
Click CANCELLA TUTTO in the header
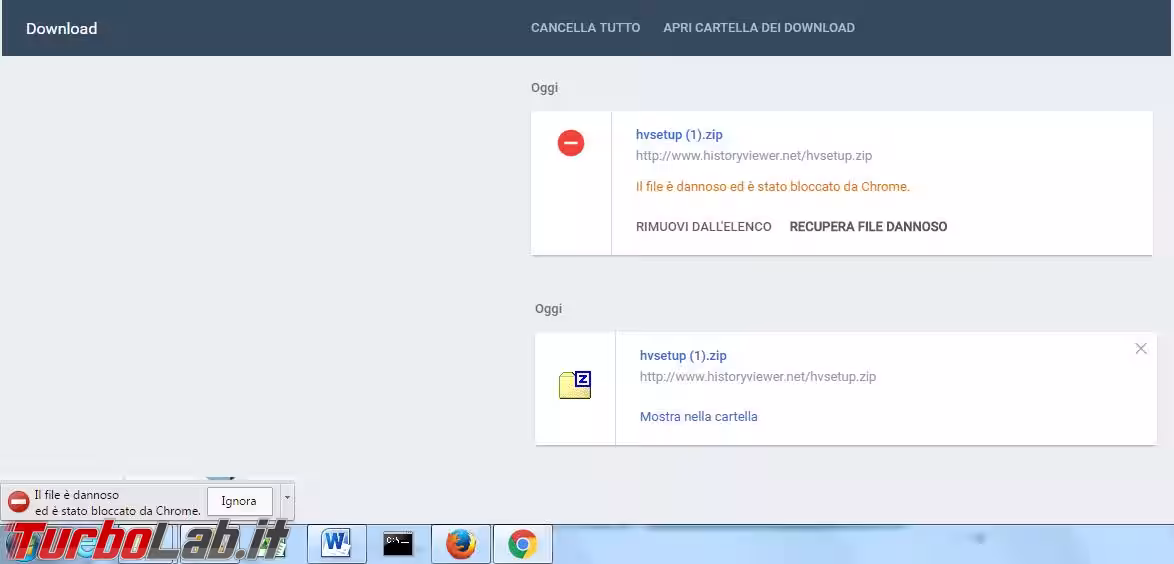tap(585, 28)
